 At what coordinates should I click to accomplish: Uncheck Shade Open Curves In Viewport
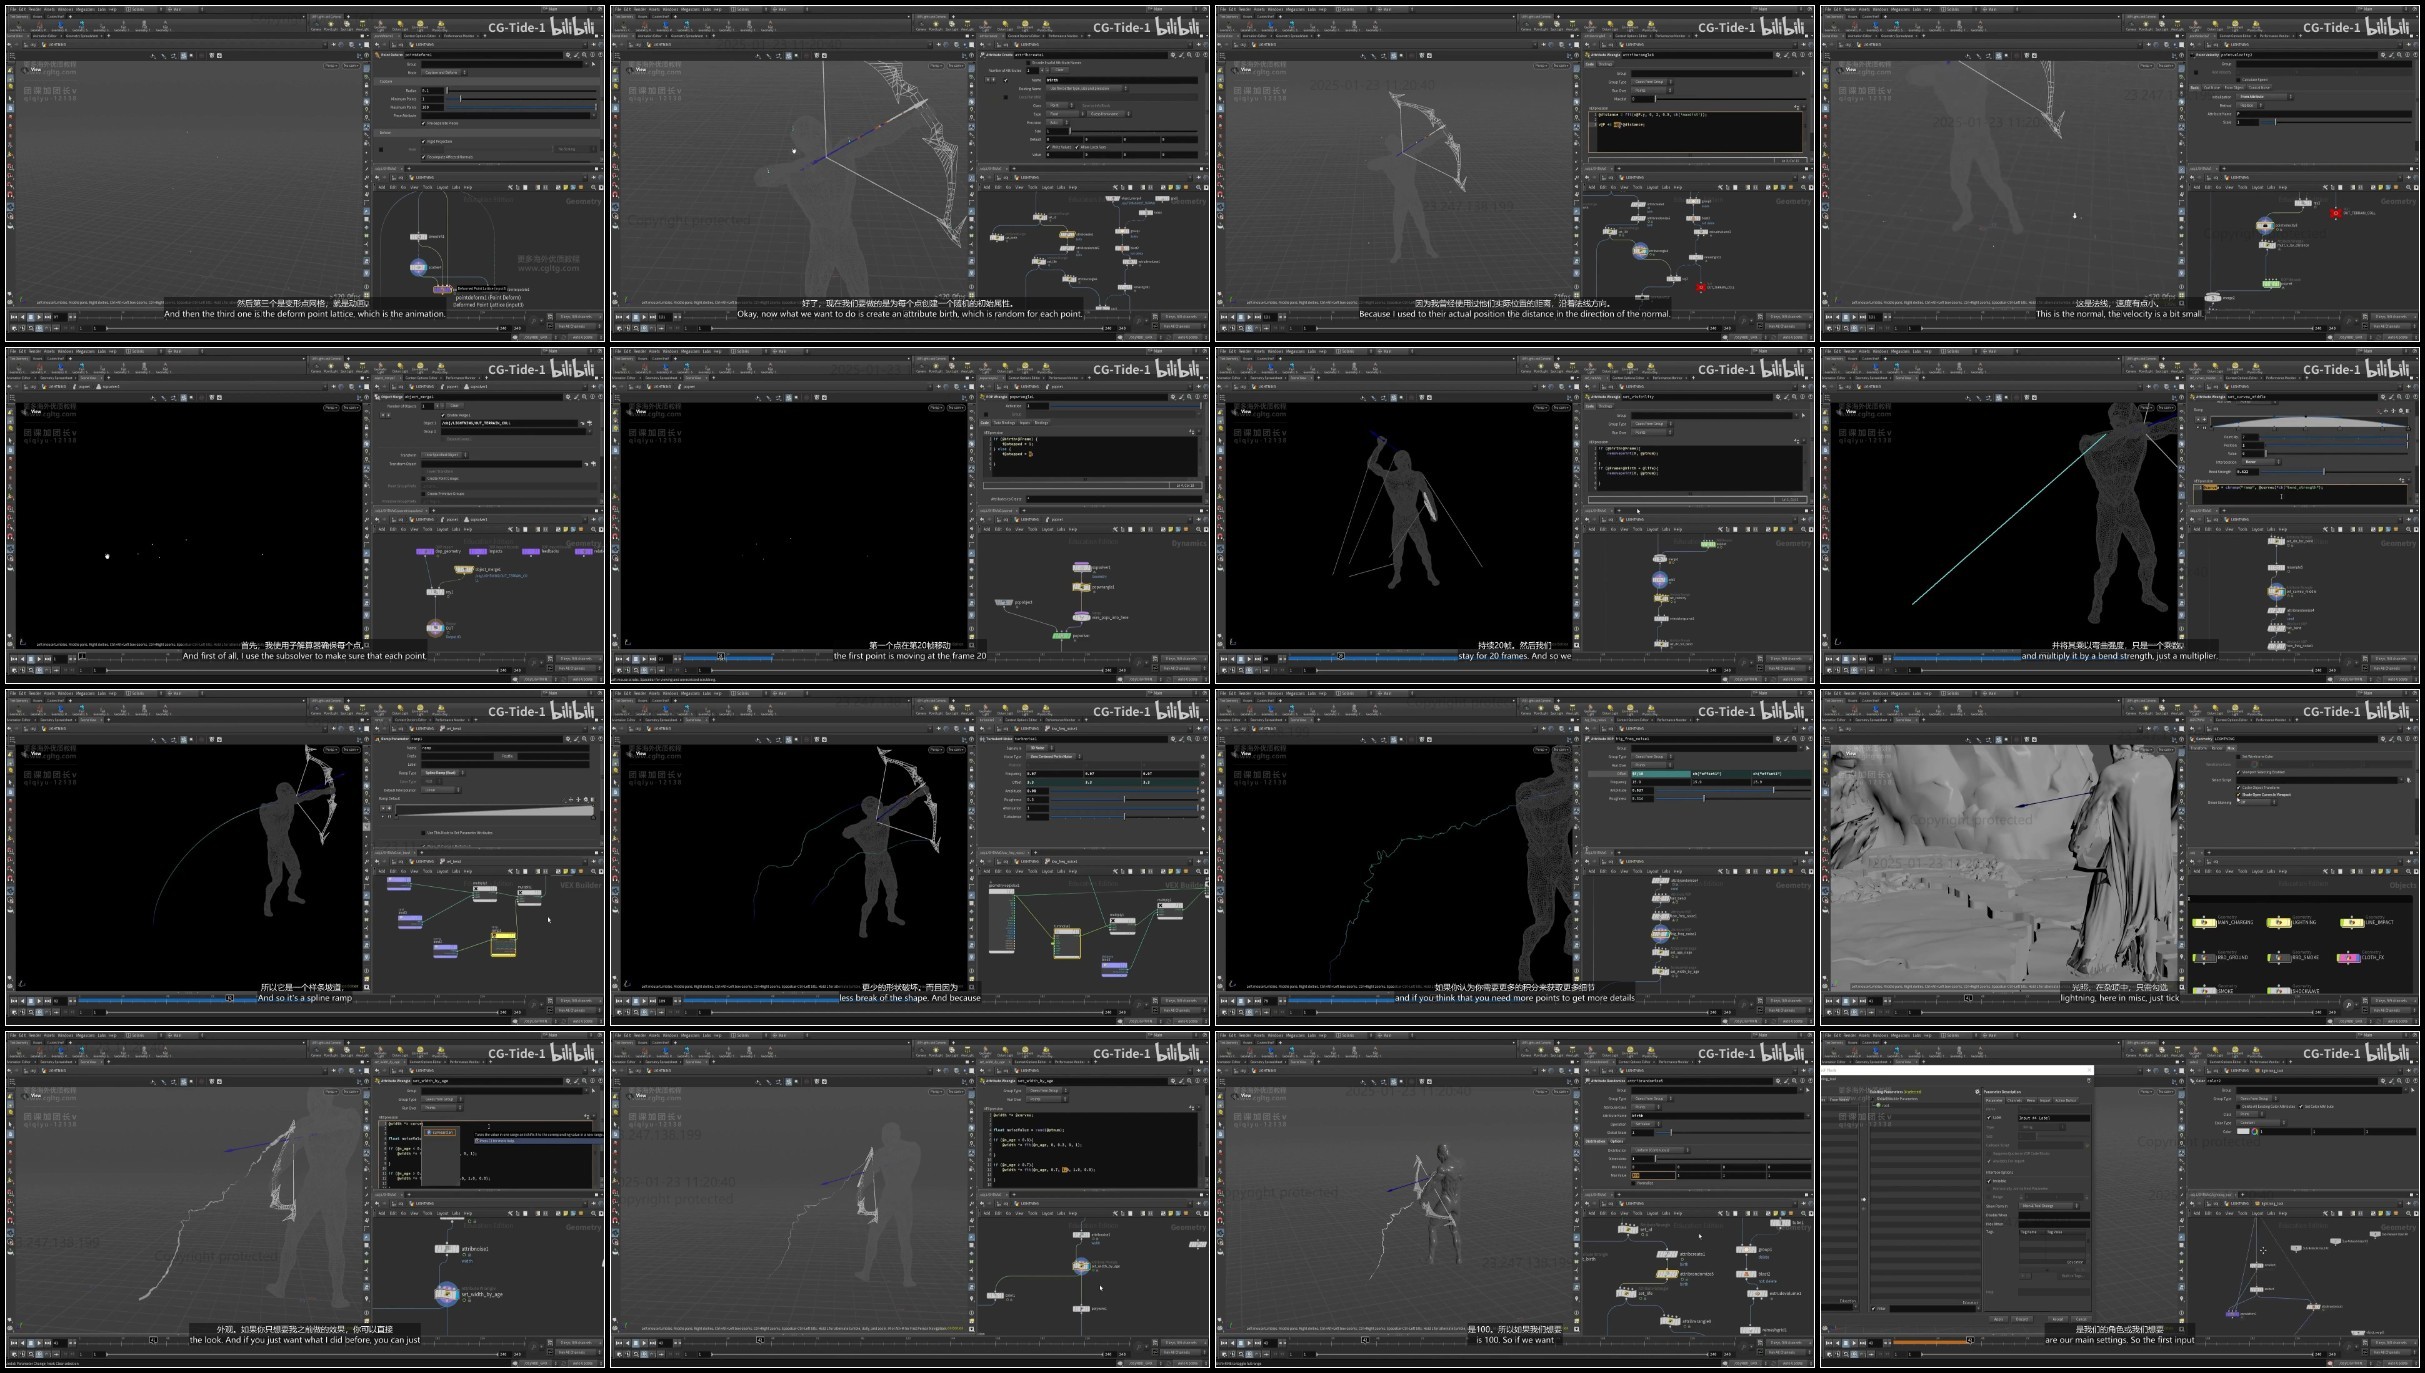tap(2238, 795)
